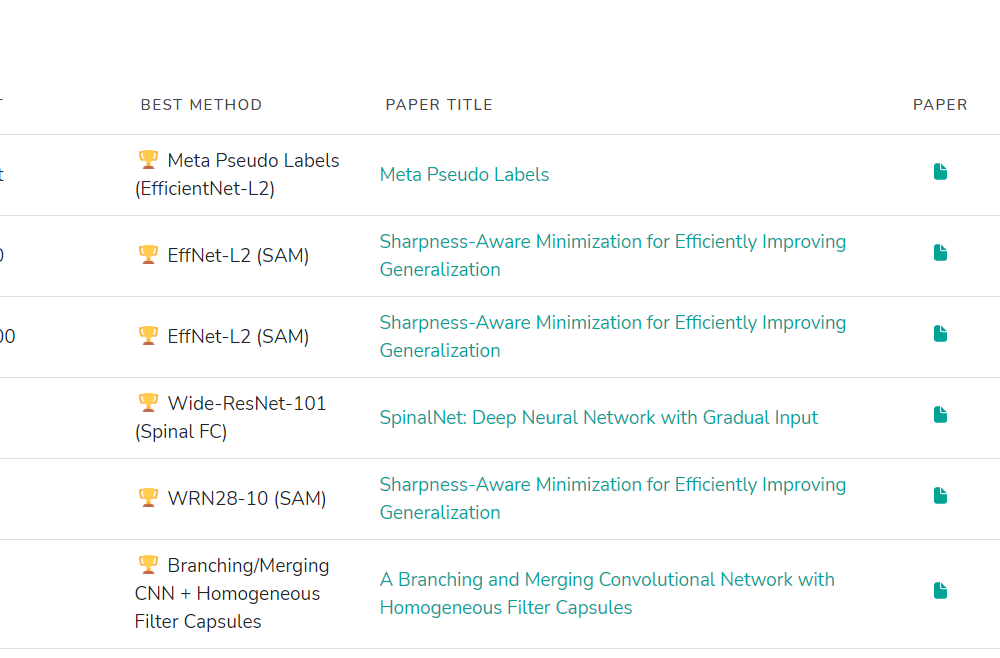Viewport: 1000px width, 658px height.
Task: Open the paper icon in the second EffNet-L2 (SAM) row
Action: (x=940, y=334)
